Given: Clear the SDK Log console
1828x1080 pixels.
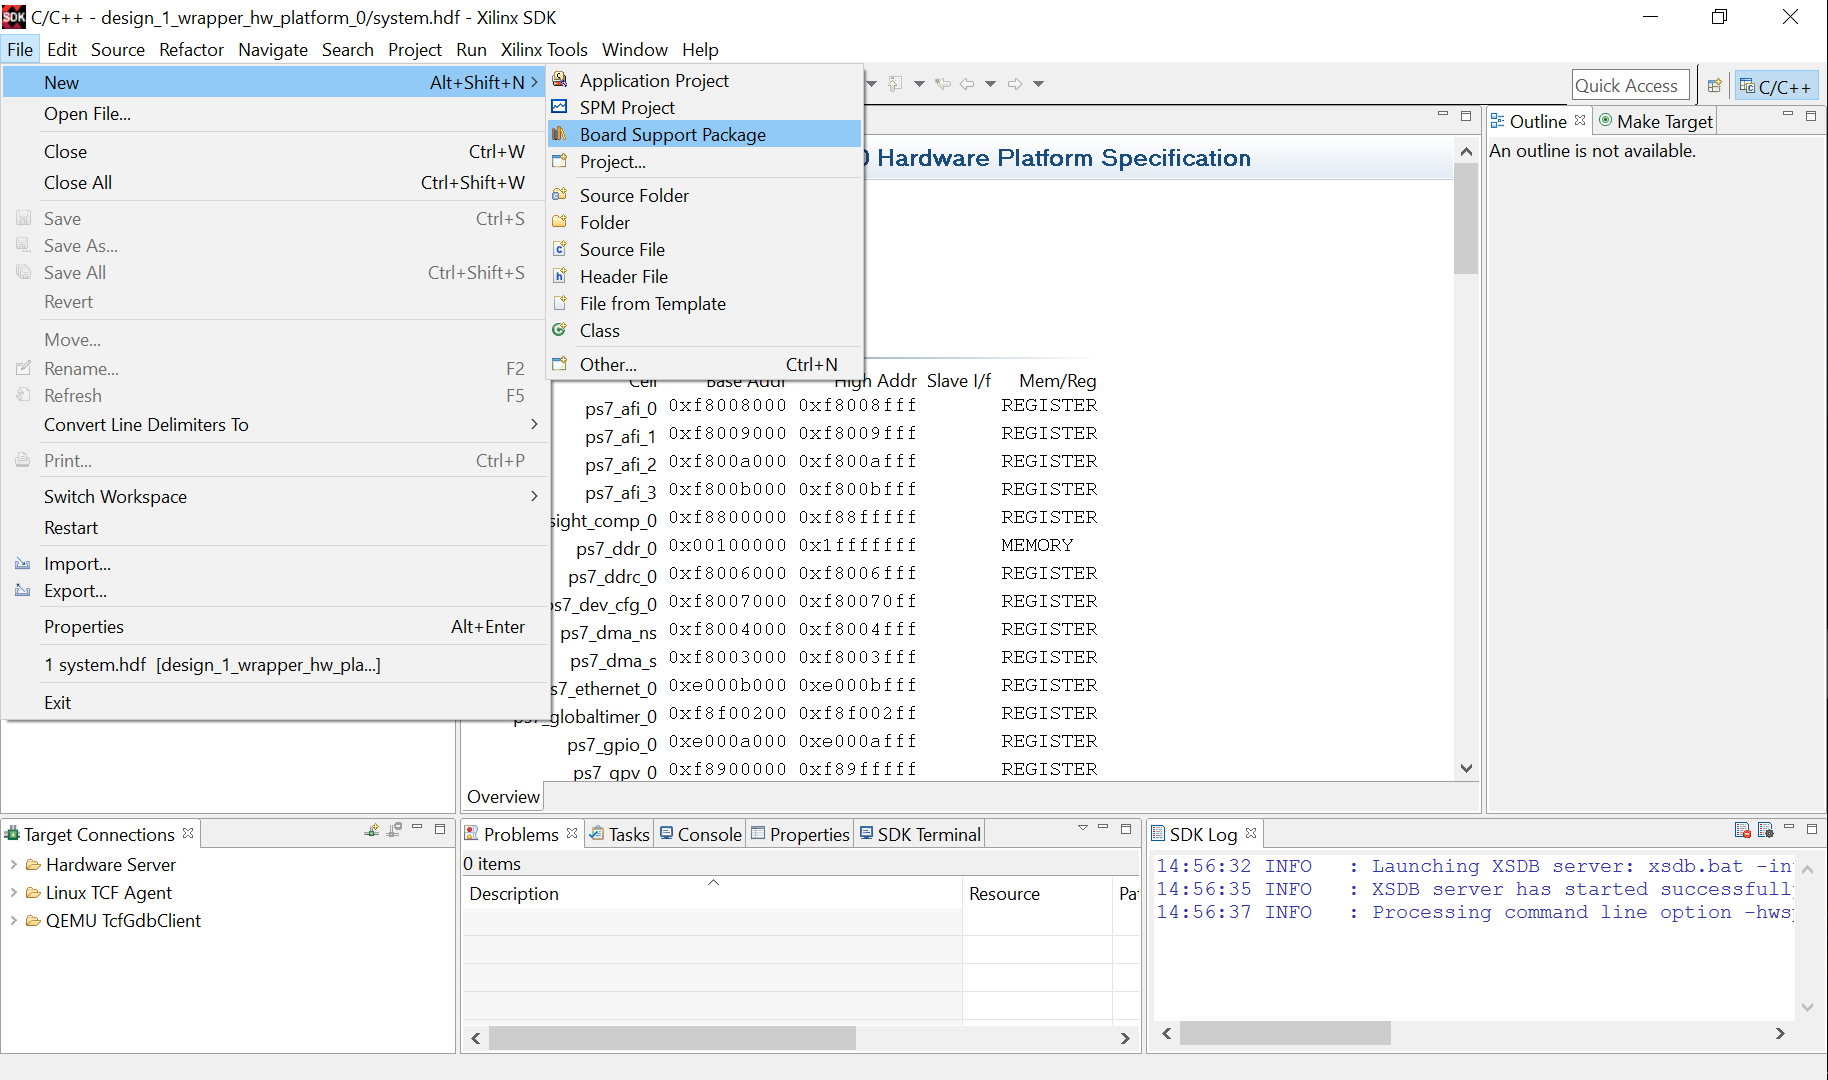Looking at the screenshot, I should point(1743,831).
